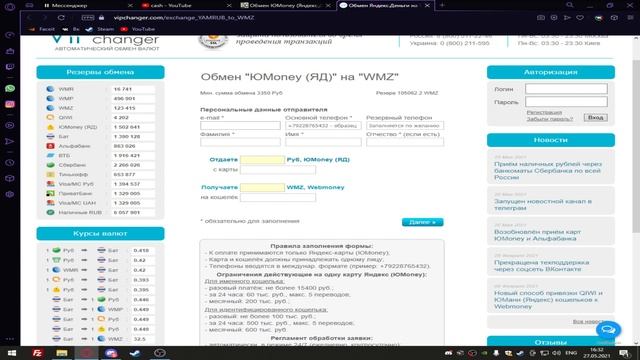Focus the Логин input field
Image resolution: width=640 pixels, height=360 pixels.
[566, 89]
